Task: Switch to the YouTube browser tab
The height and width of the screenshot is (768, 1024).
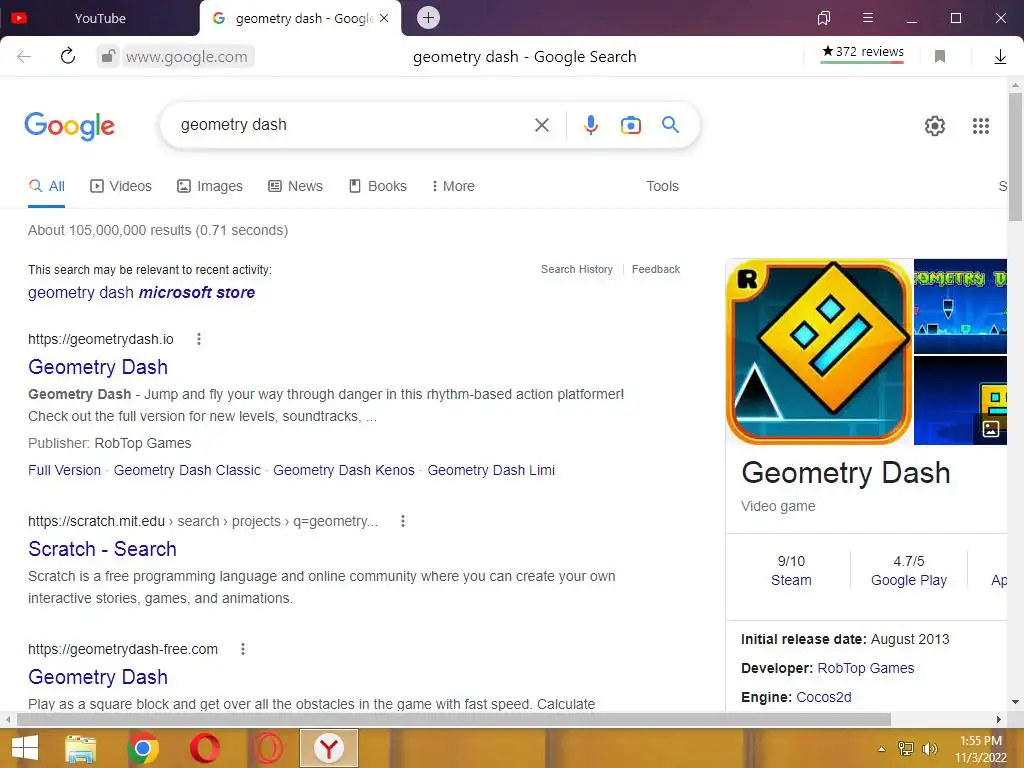Action: click(x=99, y=18)
